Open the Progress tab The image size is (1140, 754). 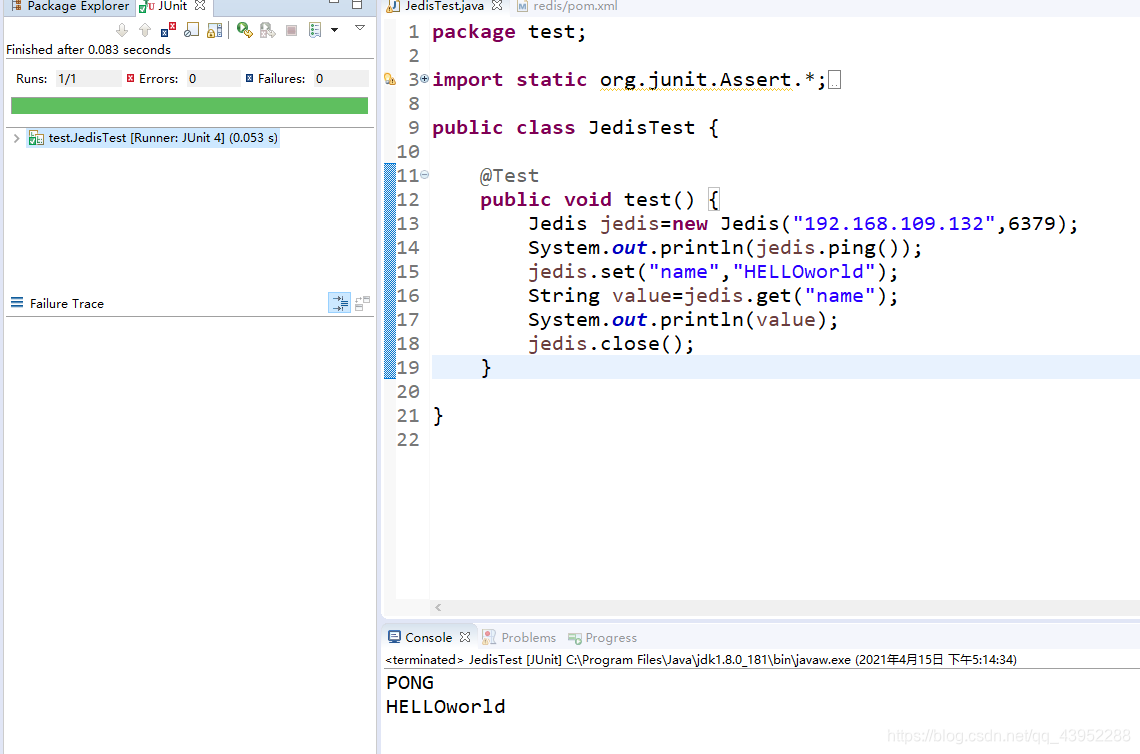[x=603, y=638]
